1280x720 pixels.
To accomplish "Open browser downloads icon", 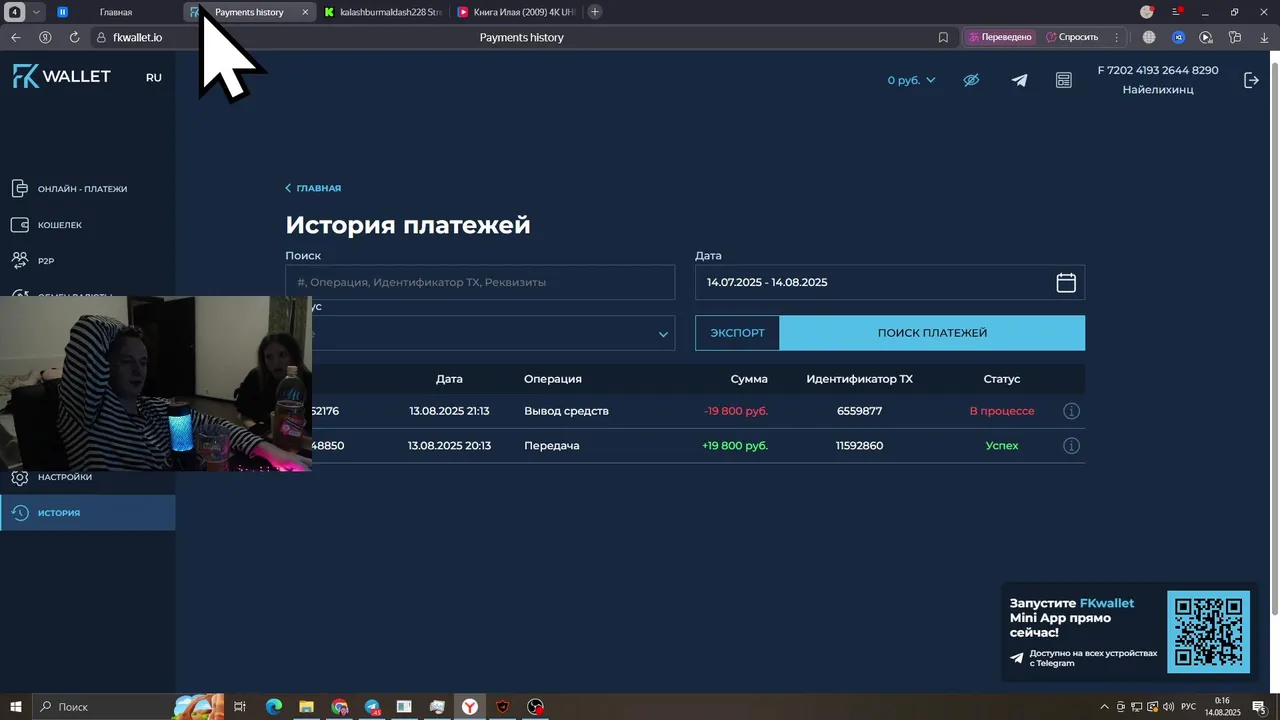I will (1264, 37).
